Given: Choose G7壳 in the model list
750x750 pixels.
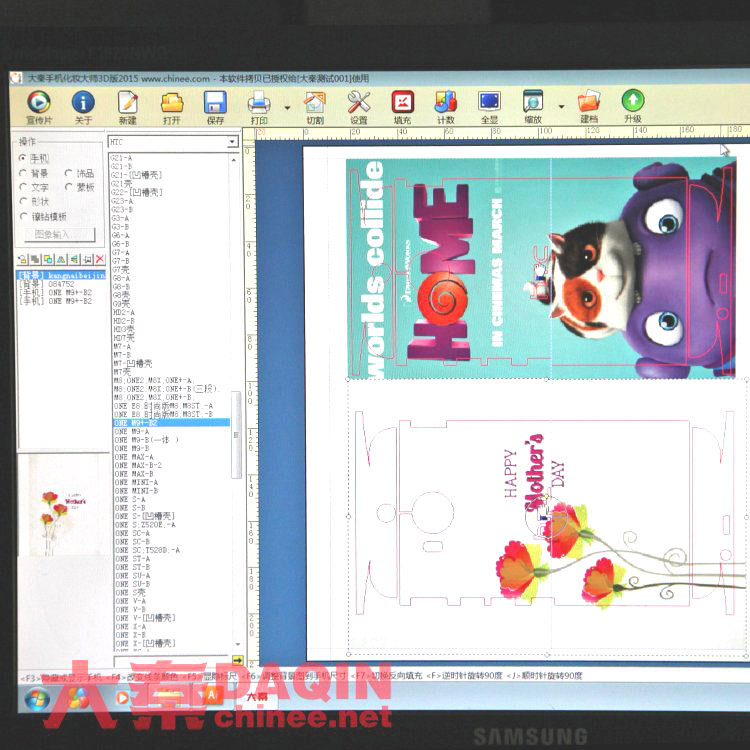Looking at the screenshot, I should pyautogui.click(x=121, y=269).
